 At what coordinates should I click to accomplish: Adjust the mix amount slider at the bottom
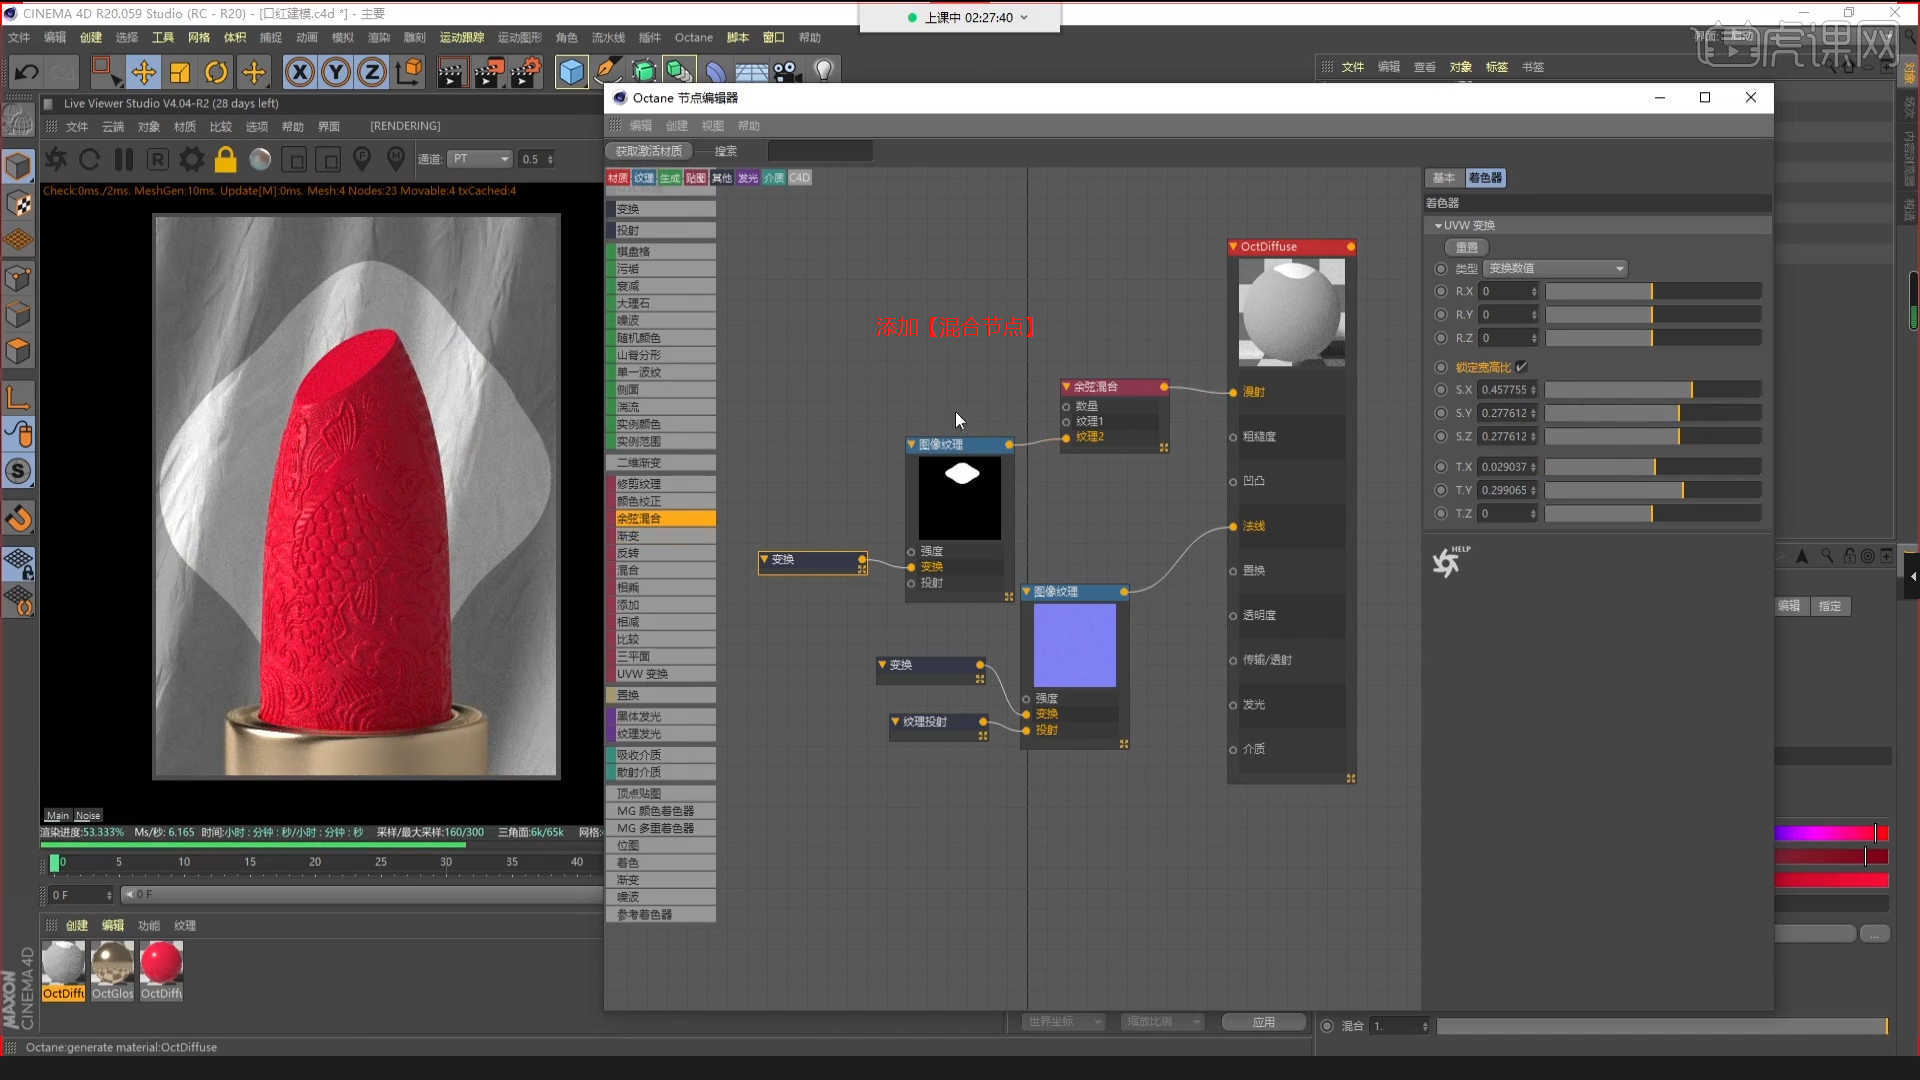coord(1662,1026)
